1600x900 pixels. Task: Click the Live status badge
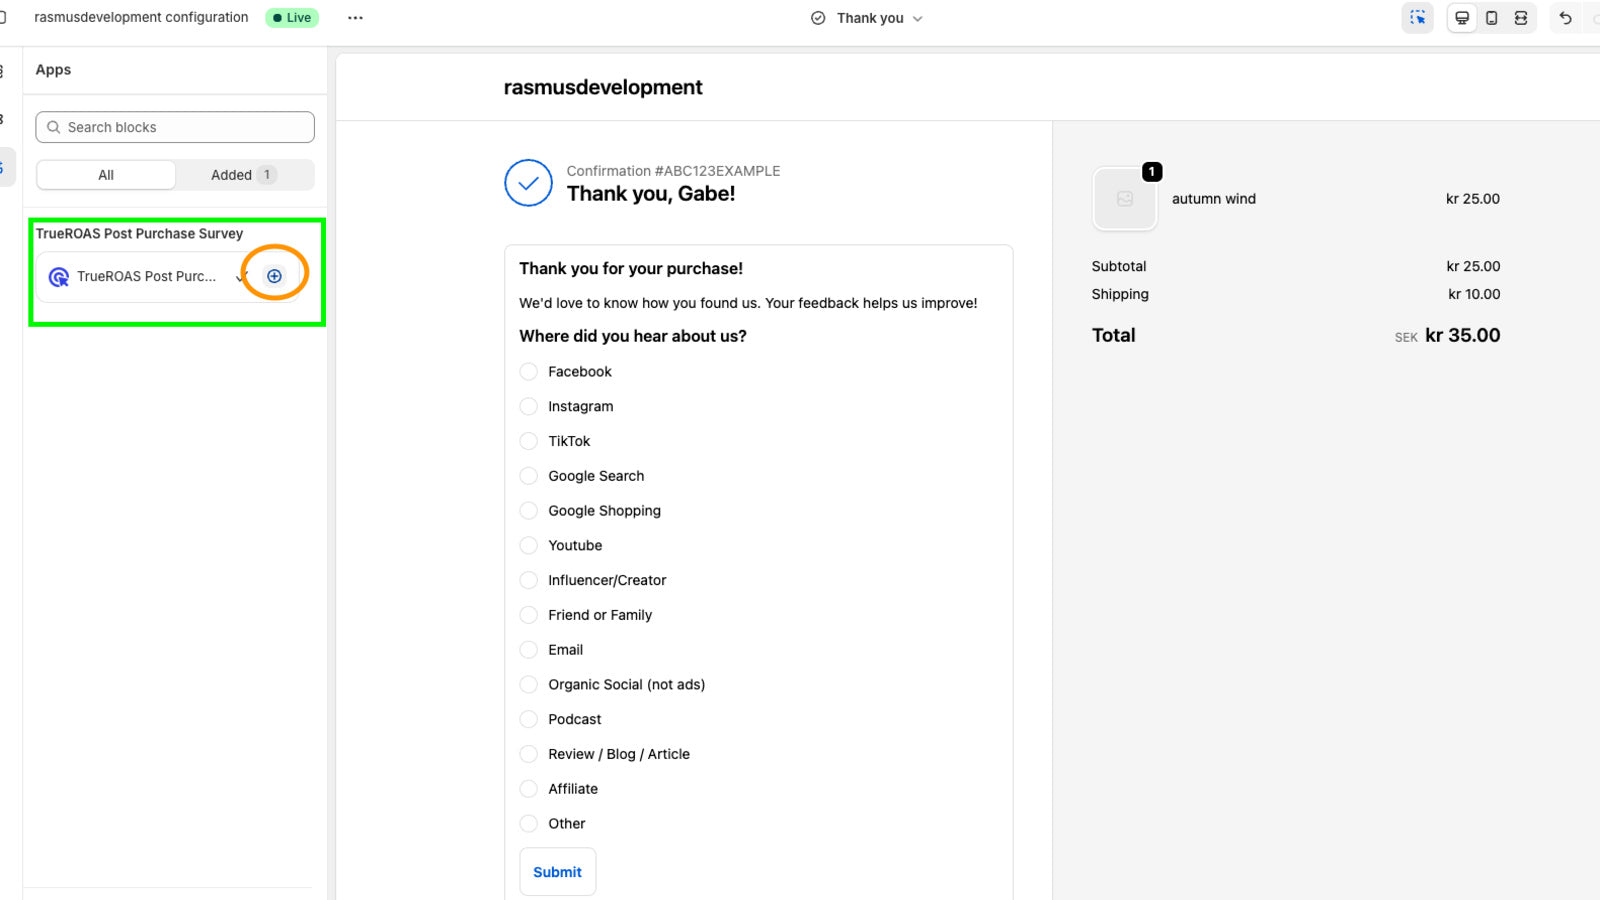pyautogui.click(x=291, y=17)
